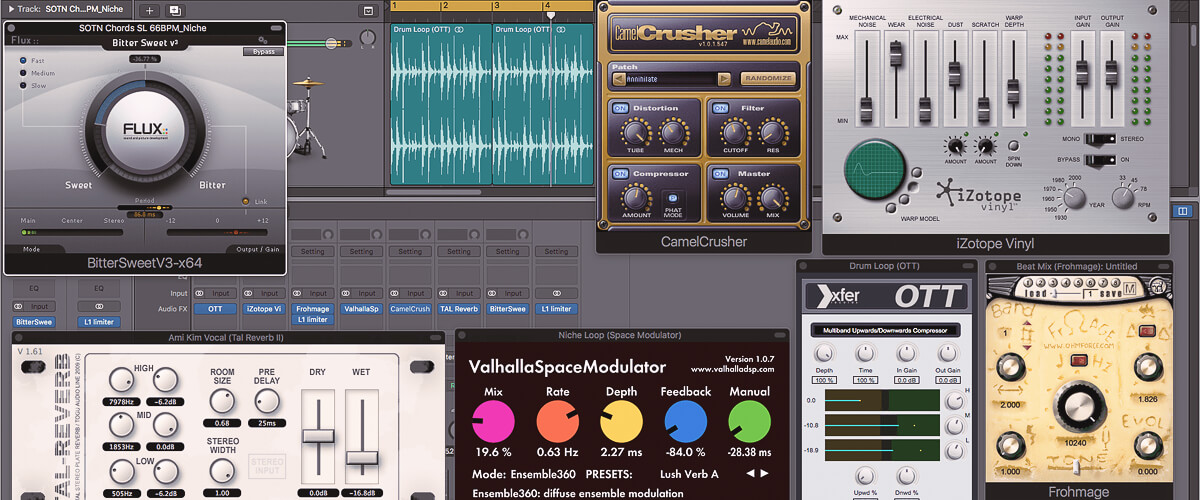Click the CamelCrush audio FX slot

(x=411, y=310)
